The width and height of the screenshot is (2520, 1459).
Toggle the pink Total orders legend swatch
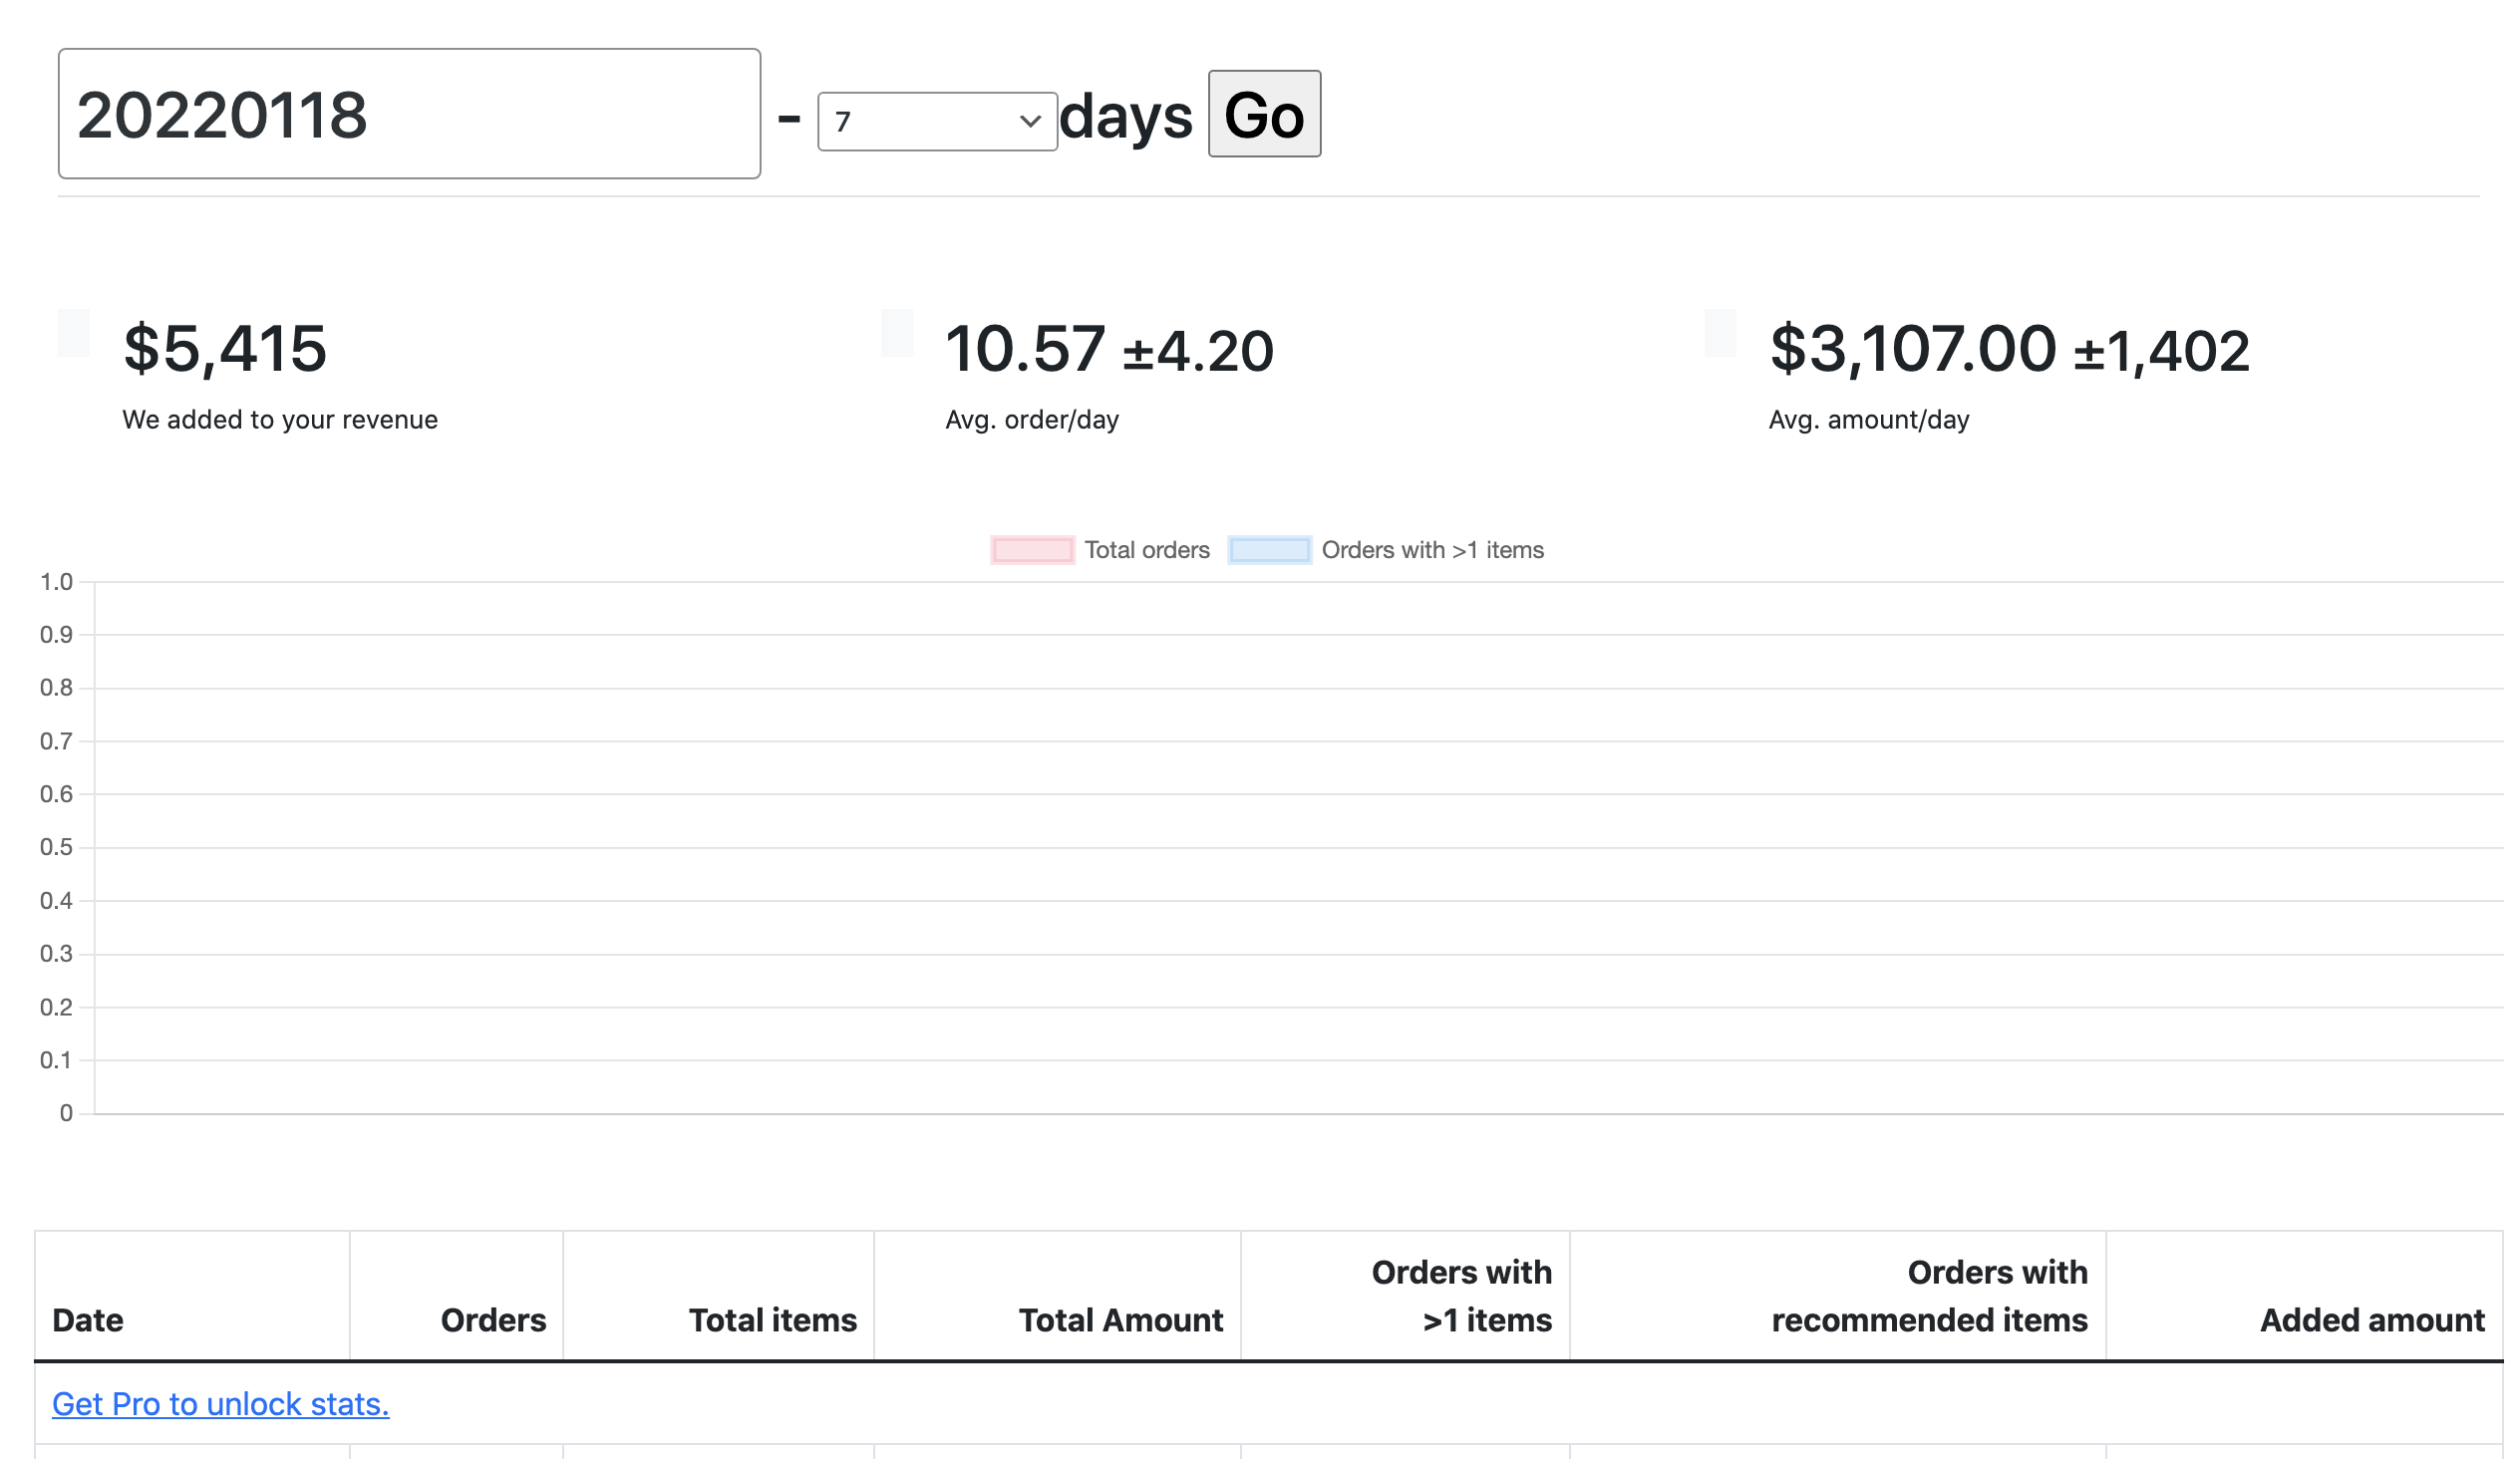(1032, 550)
